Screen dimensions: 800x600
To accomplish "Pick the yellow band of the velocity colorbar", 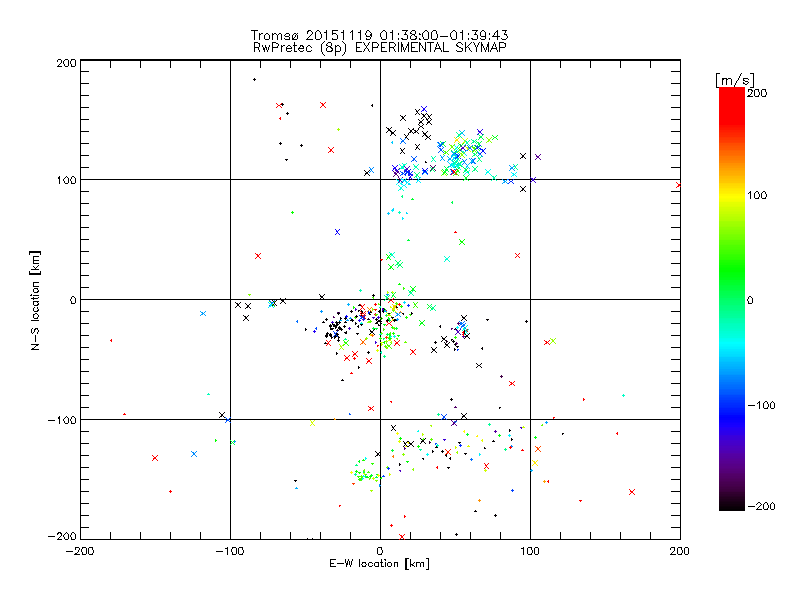I will tap(732, 195).
